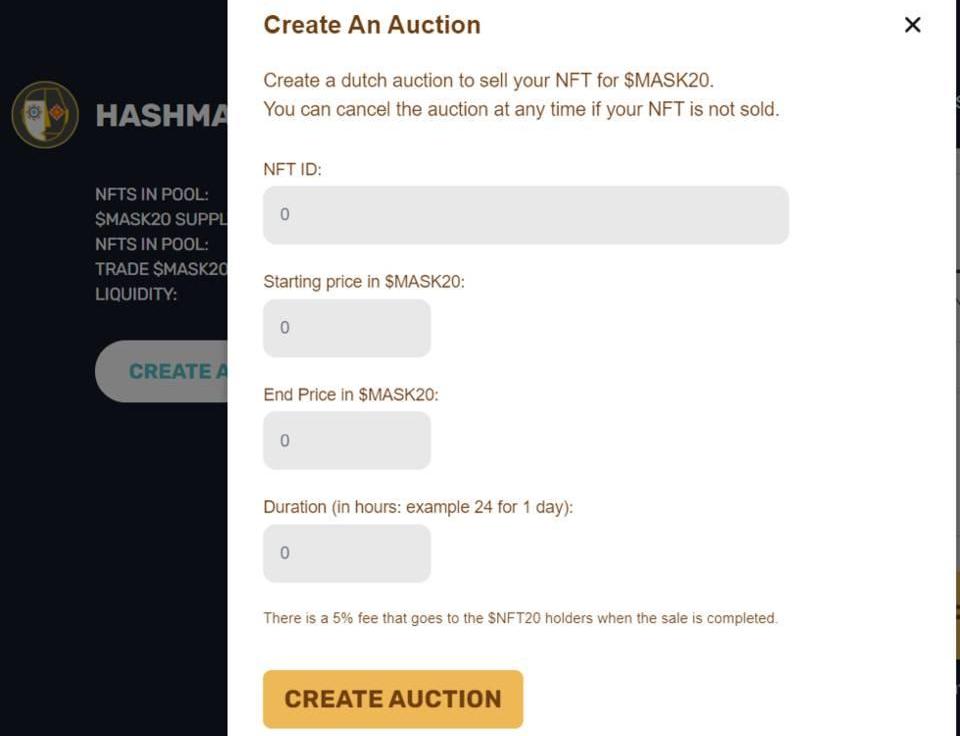Focus the NFT ID input field

[x=526, y=215]
